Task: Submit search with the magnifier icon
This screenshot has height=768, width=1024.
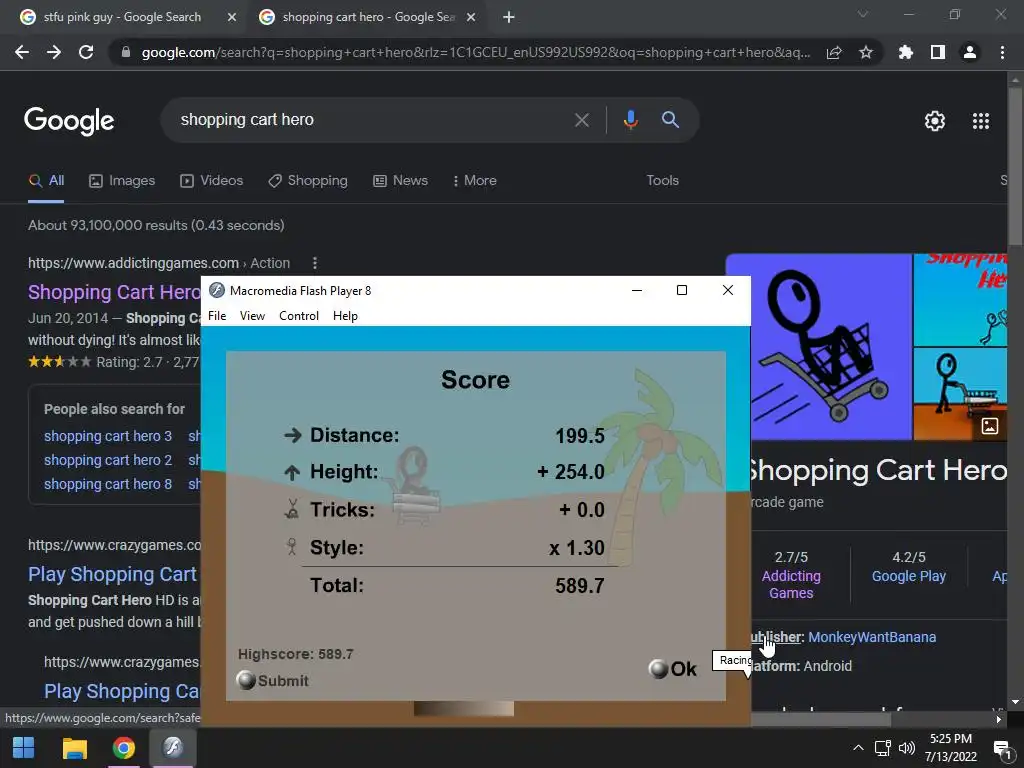Action: pos(670,120)
